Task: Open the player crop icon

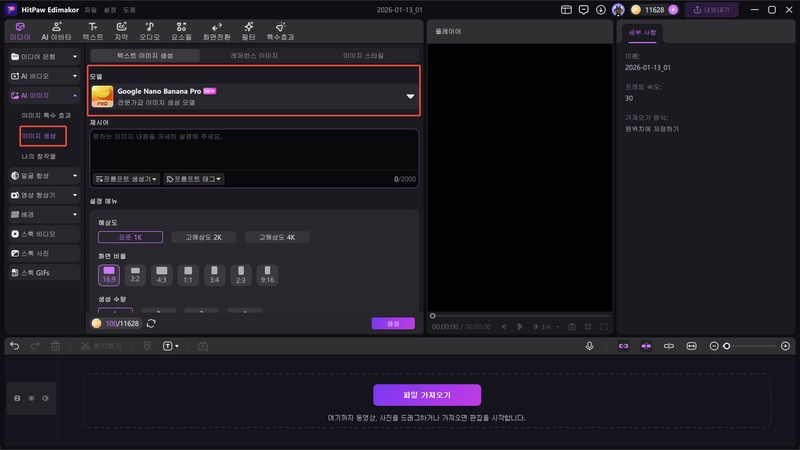Action: click(588, 327)
